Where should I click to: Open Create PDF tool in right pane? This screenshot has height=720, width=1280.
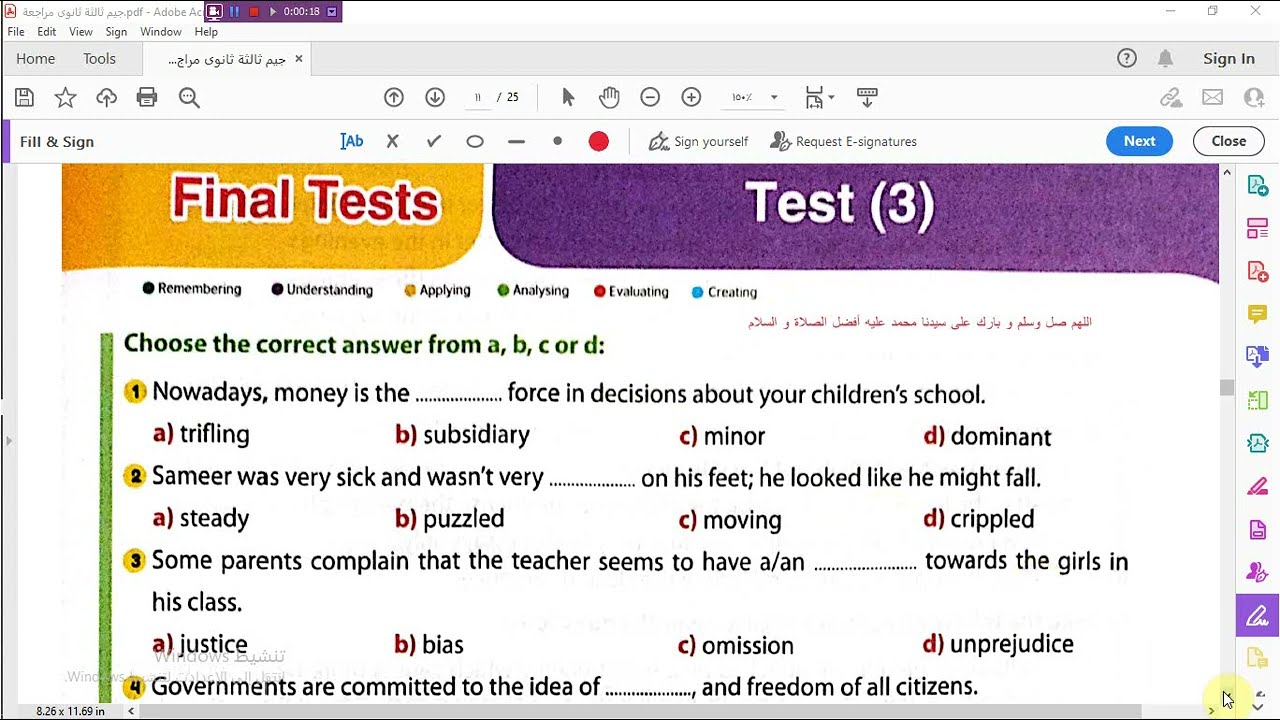coord(1258,186)
